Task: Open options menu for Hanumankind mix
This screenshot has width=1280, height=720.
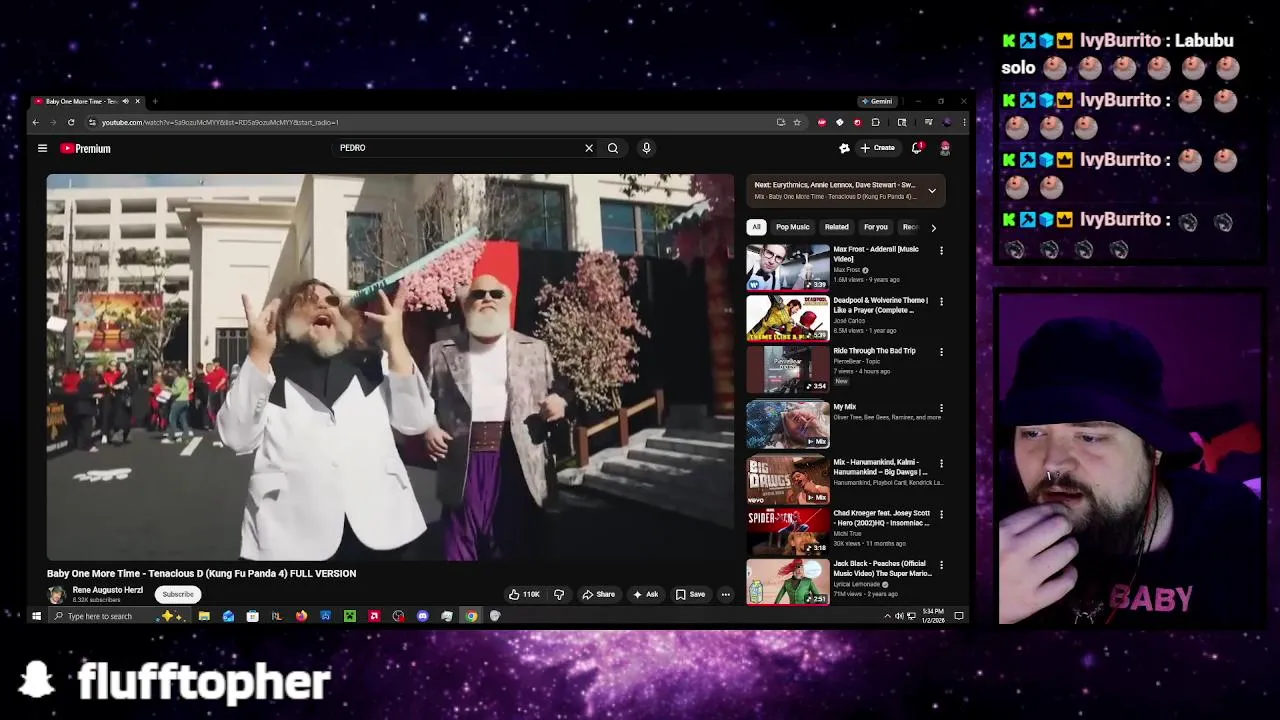Action: coord(941,464)
